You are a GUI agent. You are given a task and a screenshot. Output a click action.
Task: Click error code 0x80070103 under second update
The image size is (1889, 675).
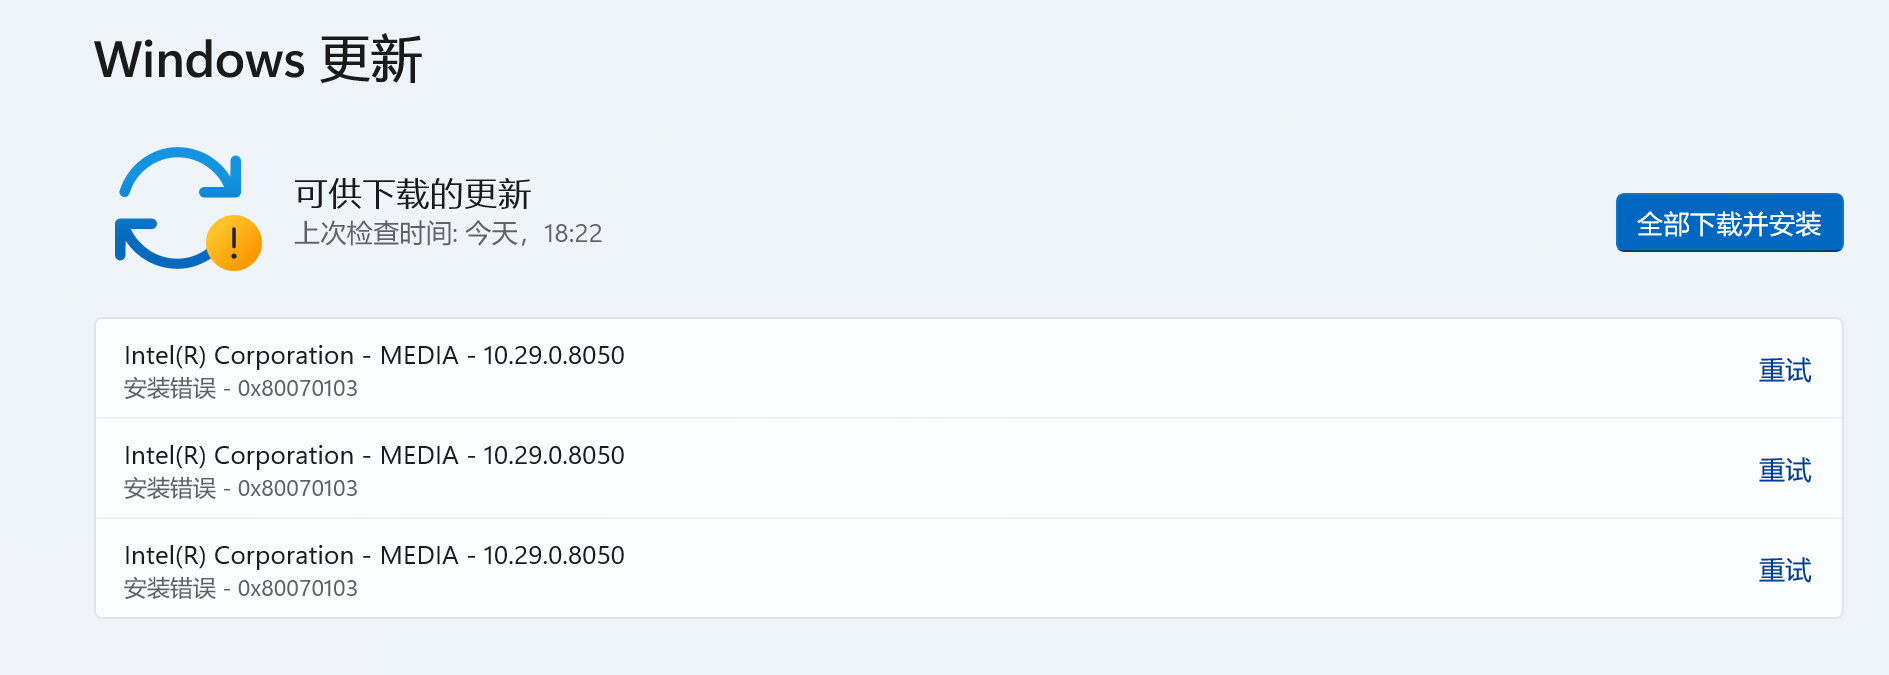(297, 489)
